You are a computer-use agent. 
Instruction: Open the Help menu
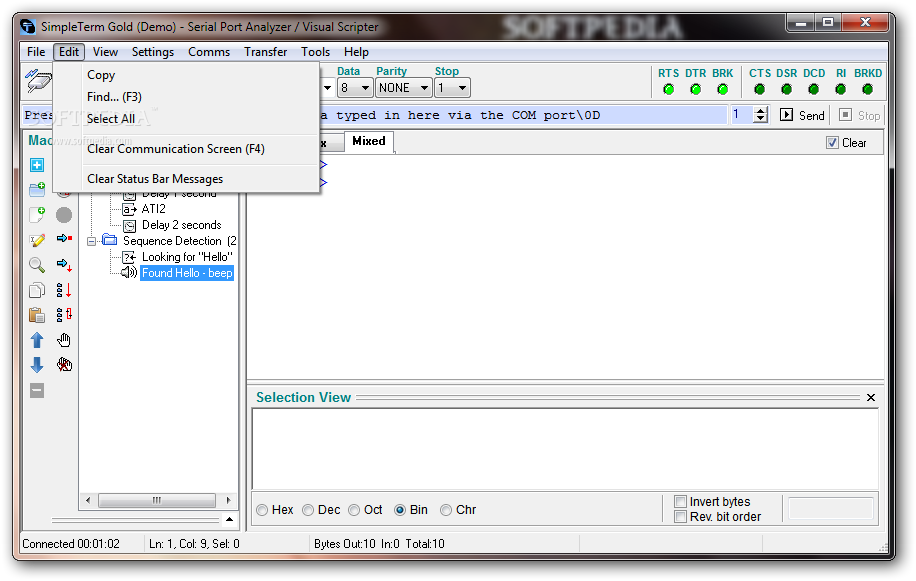point(356,52)
